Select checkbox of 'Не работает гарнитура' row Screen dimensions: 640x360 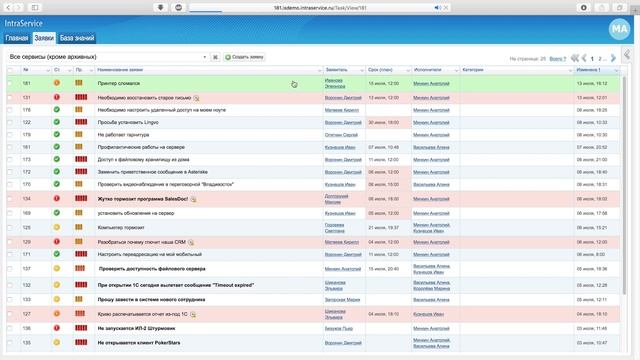(x=10, y=135)
